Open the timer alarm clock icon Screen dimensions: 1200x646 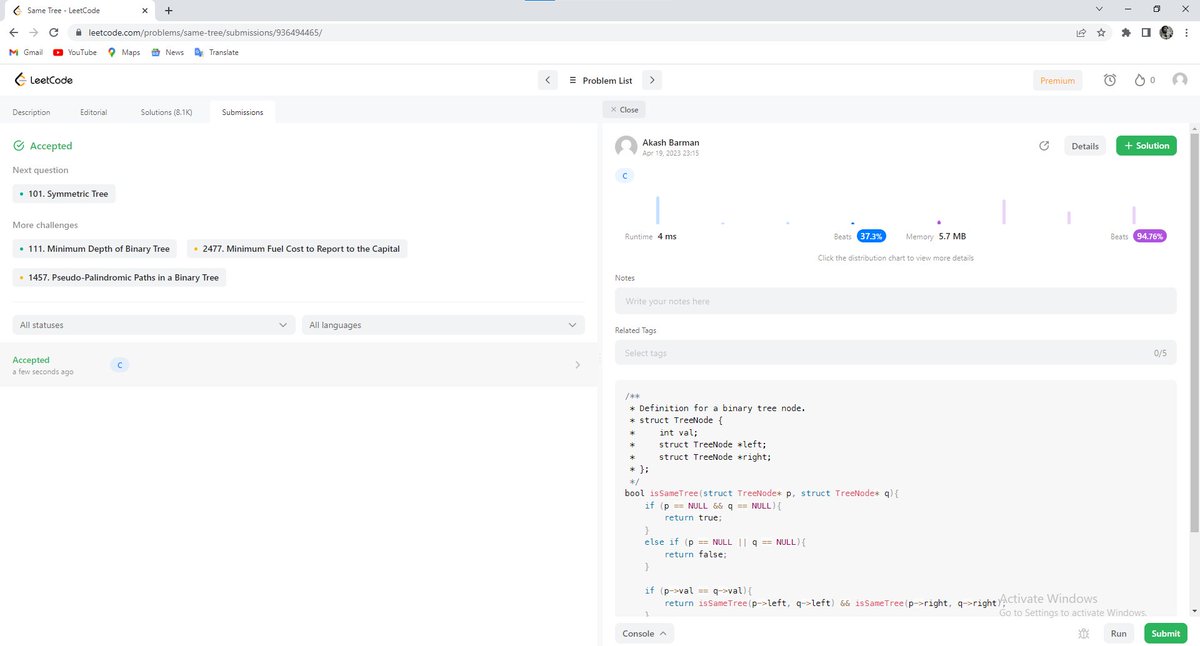pos(1110,80)
